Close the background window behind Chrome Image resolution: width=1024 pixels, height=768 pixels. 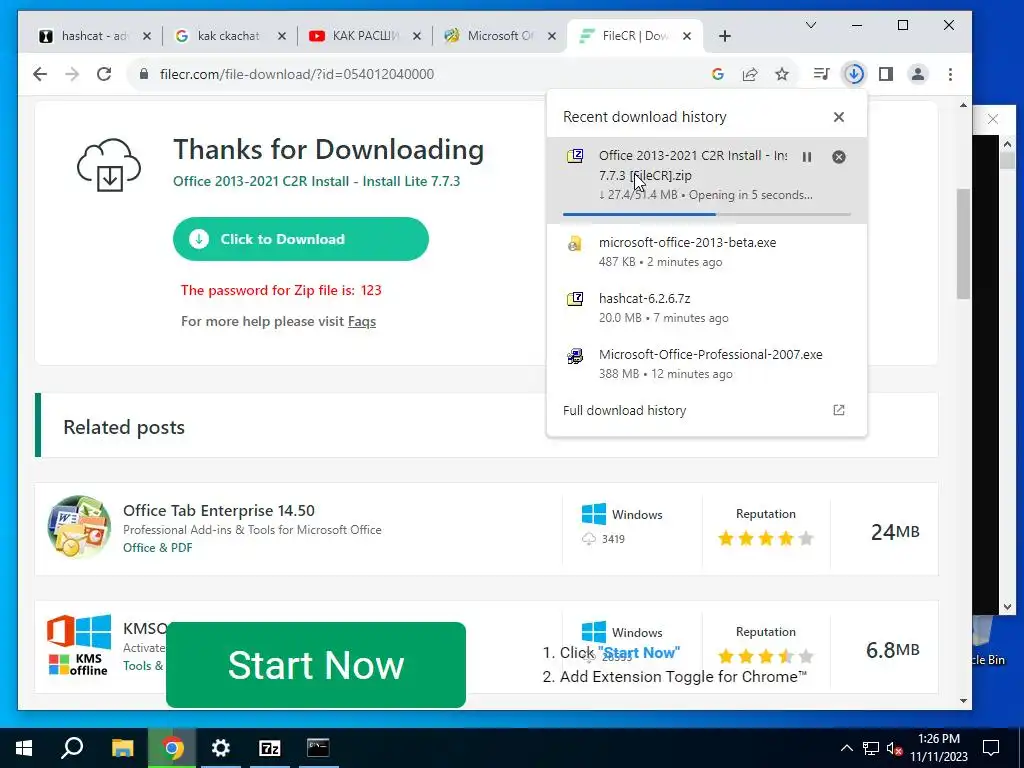coord(993,119)
